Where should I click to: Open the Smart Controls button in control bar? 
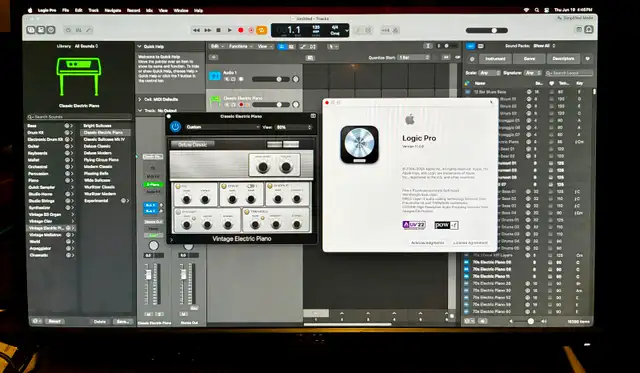tap(68, 30)
